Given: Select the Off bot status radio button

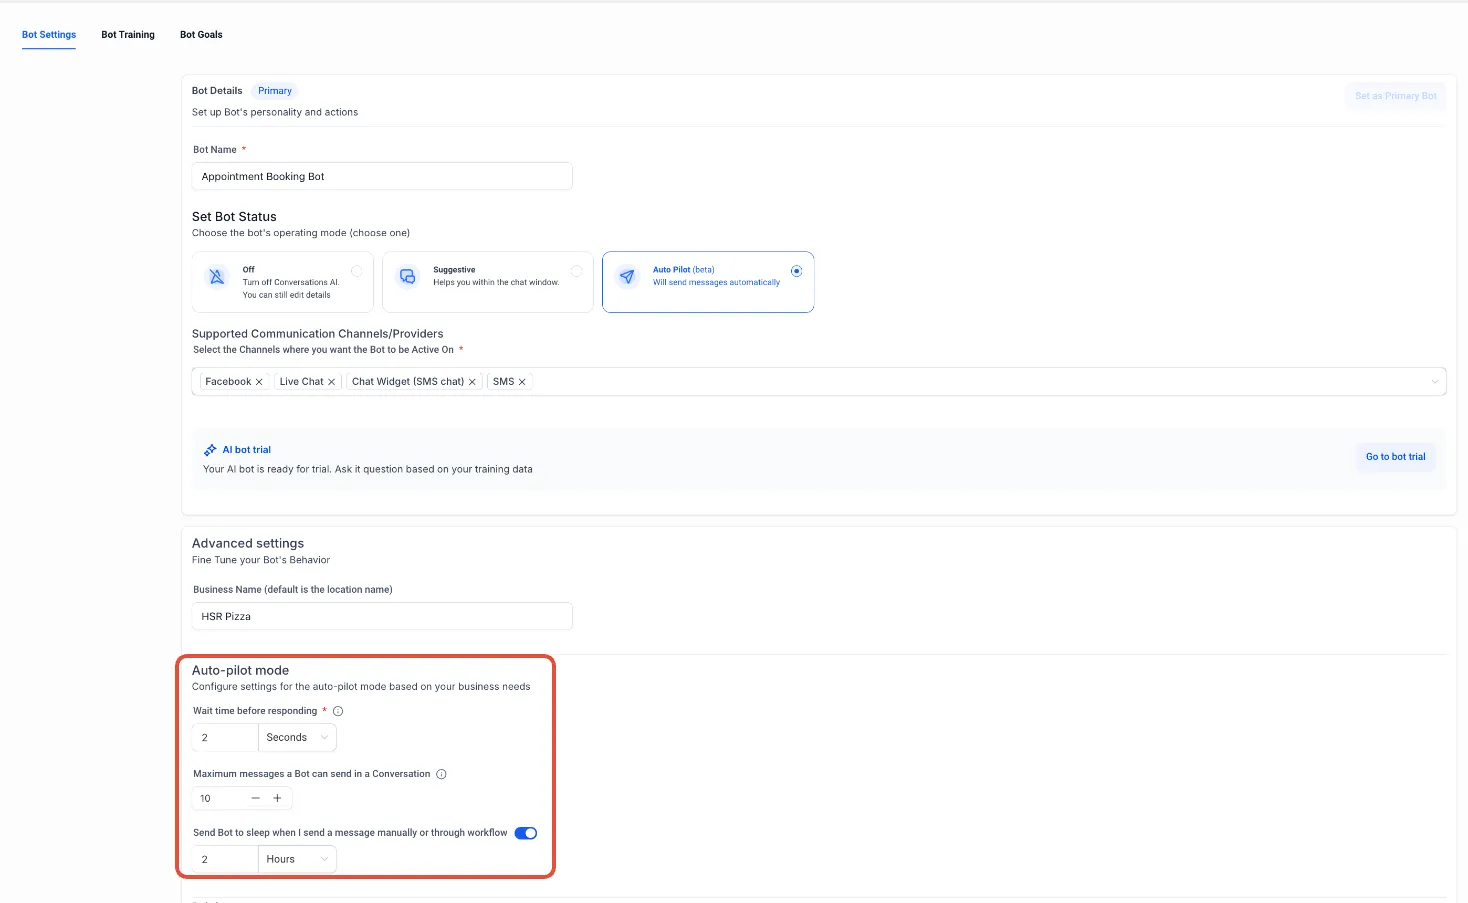Looking at the screenshot, I should click(x=357, y=271).
